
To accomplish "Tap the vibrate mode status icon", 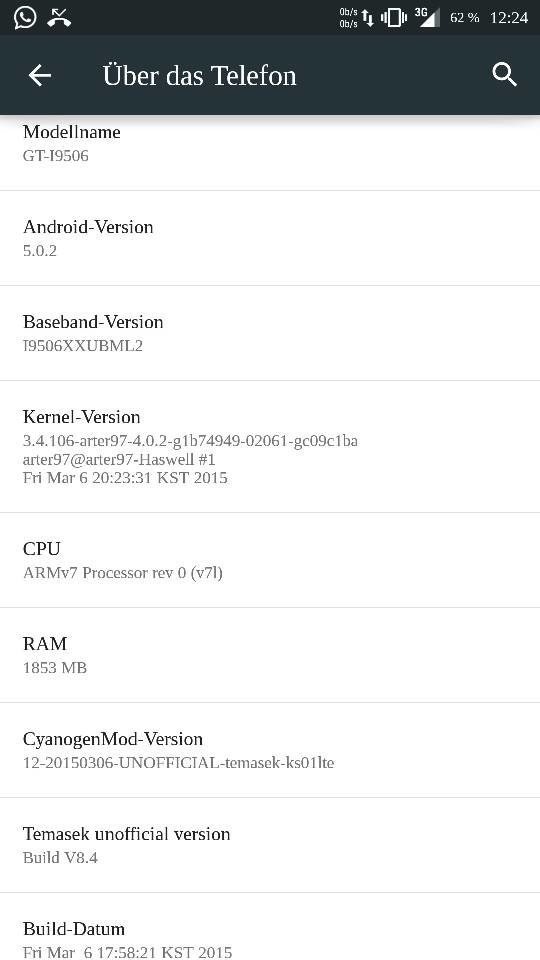I will click(x=394, y=17).
